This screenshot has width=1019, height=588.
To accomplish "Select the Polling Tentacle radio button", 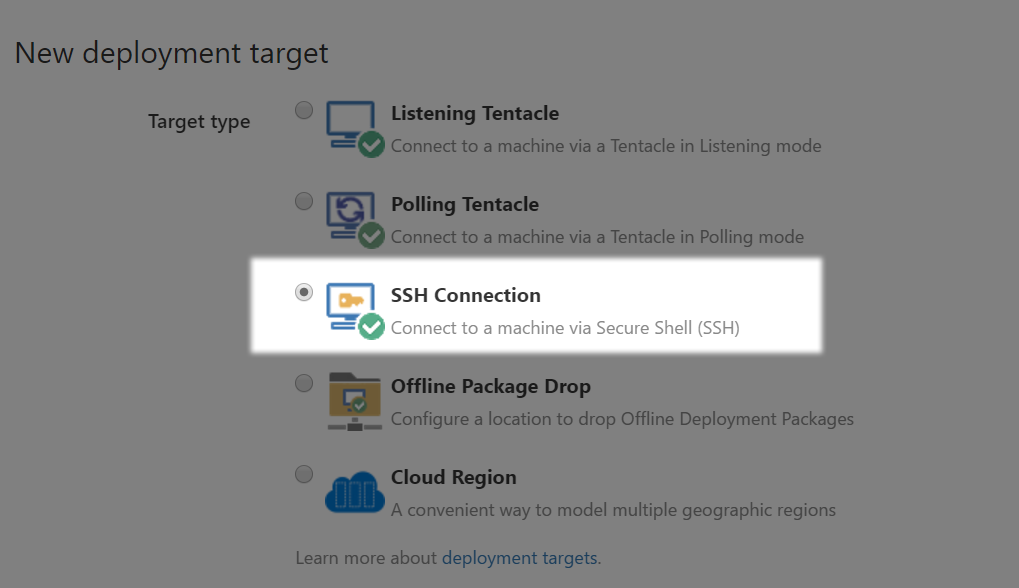I will [303, 201].
